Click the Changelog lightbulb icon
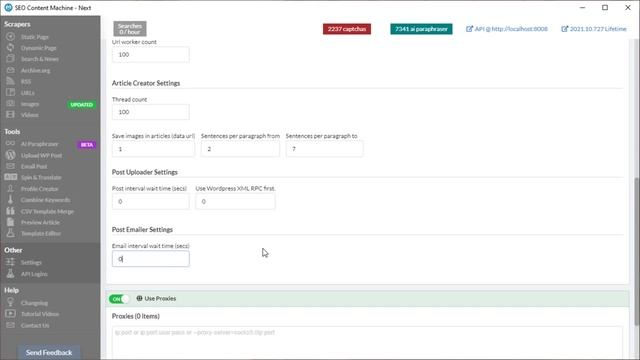The width and height of the screenshot is (640, 360). [x=10, y=302]
